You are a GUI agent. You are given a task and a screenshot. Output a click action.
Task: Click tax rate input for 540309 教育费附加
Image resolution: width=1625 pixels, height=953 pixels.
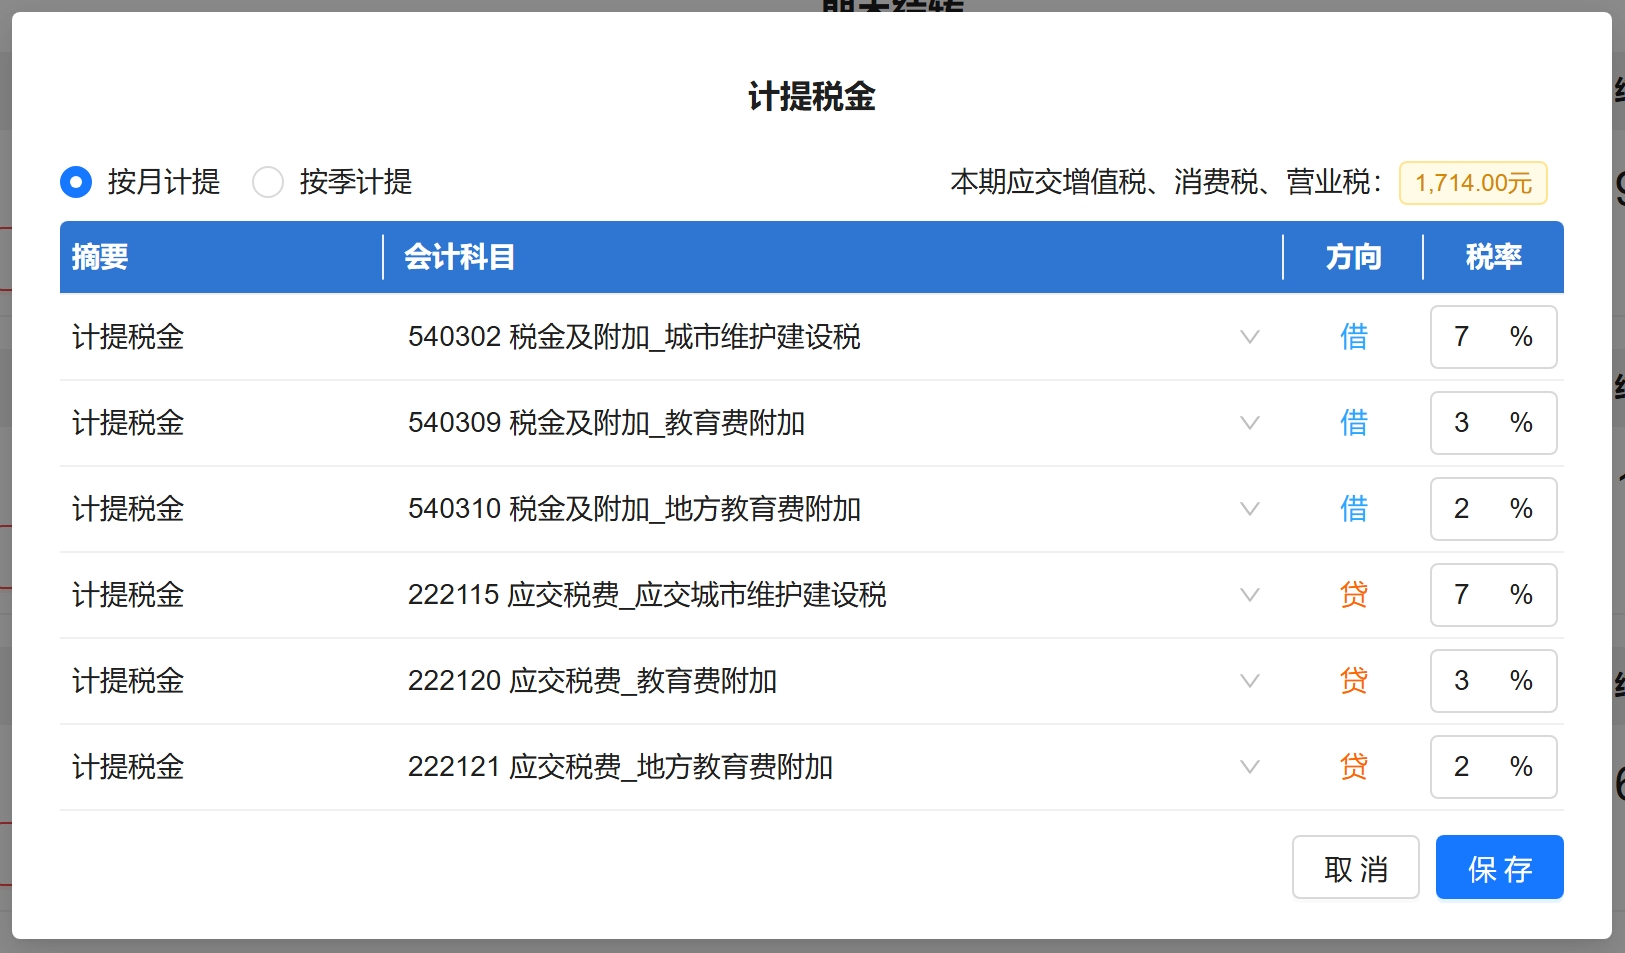coord(1470,423)
